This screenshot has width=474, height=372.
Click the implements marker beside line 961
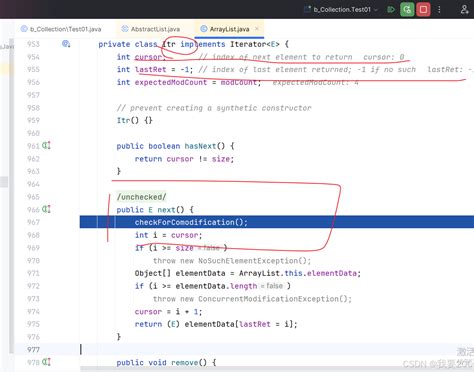pos(46,145)
